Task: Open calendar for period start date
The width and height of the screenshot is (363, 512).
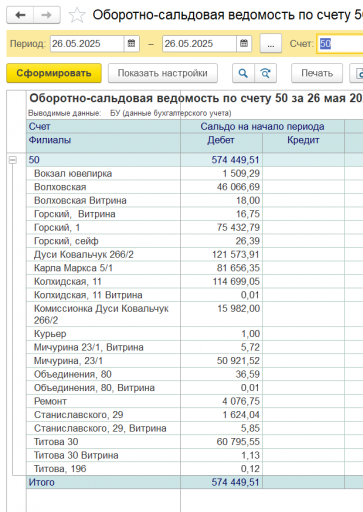Action: [x=131, y=43]
